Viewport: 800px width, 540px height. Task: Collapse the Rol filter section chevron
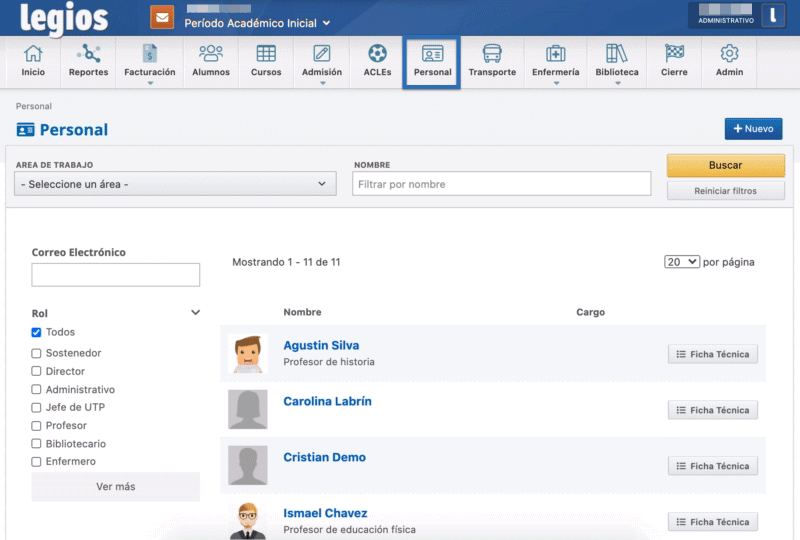[195, 313]
